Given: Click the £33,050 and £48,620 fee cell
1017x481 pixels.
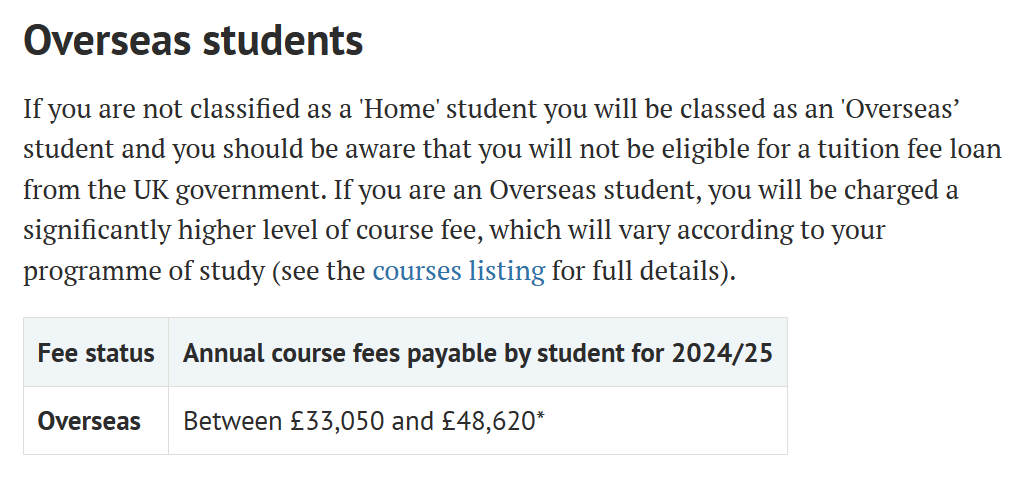Looking at the screenshot, I should (478, 421).
